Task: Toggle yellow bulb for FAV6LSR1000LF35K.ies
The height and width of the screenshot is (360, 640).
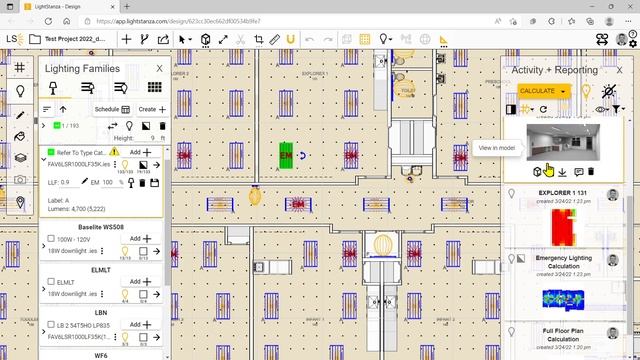Action: pyautogui.click(x=125, y=165)
